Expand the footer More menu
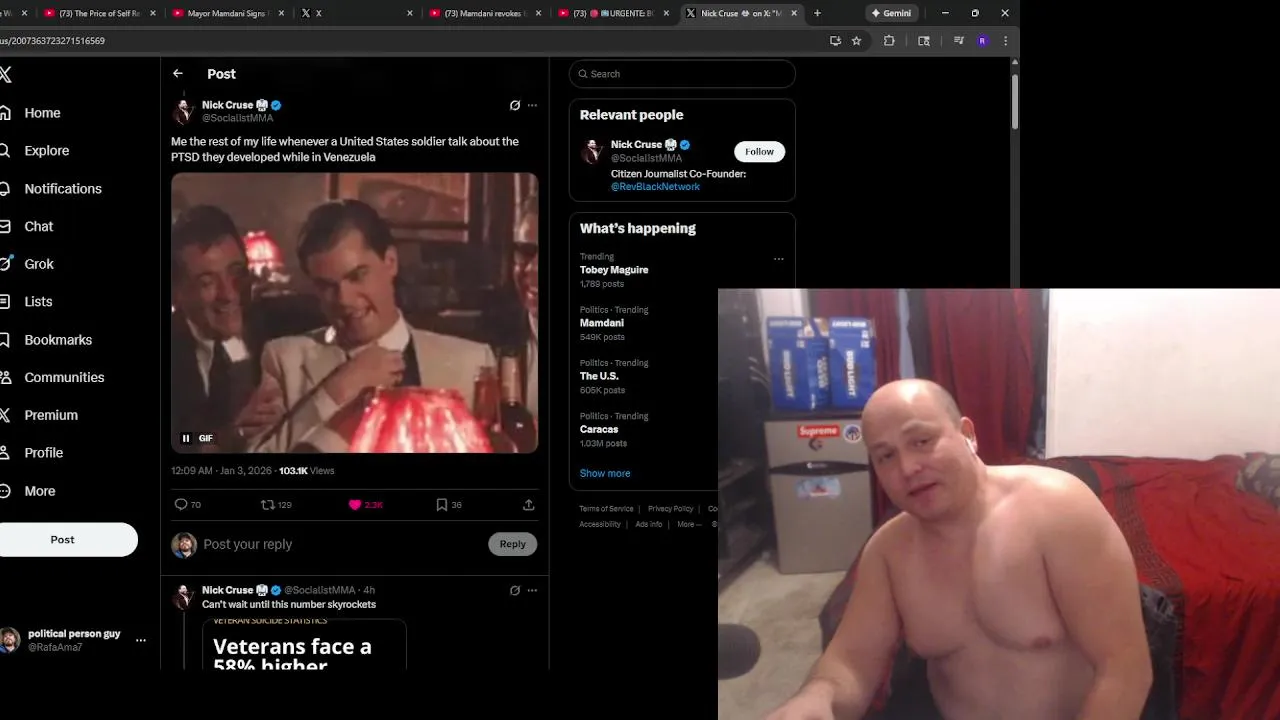 coord(689,524)
